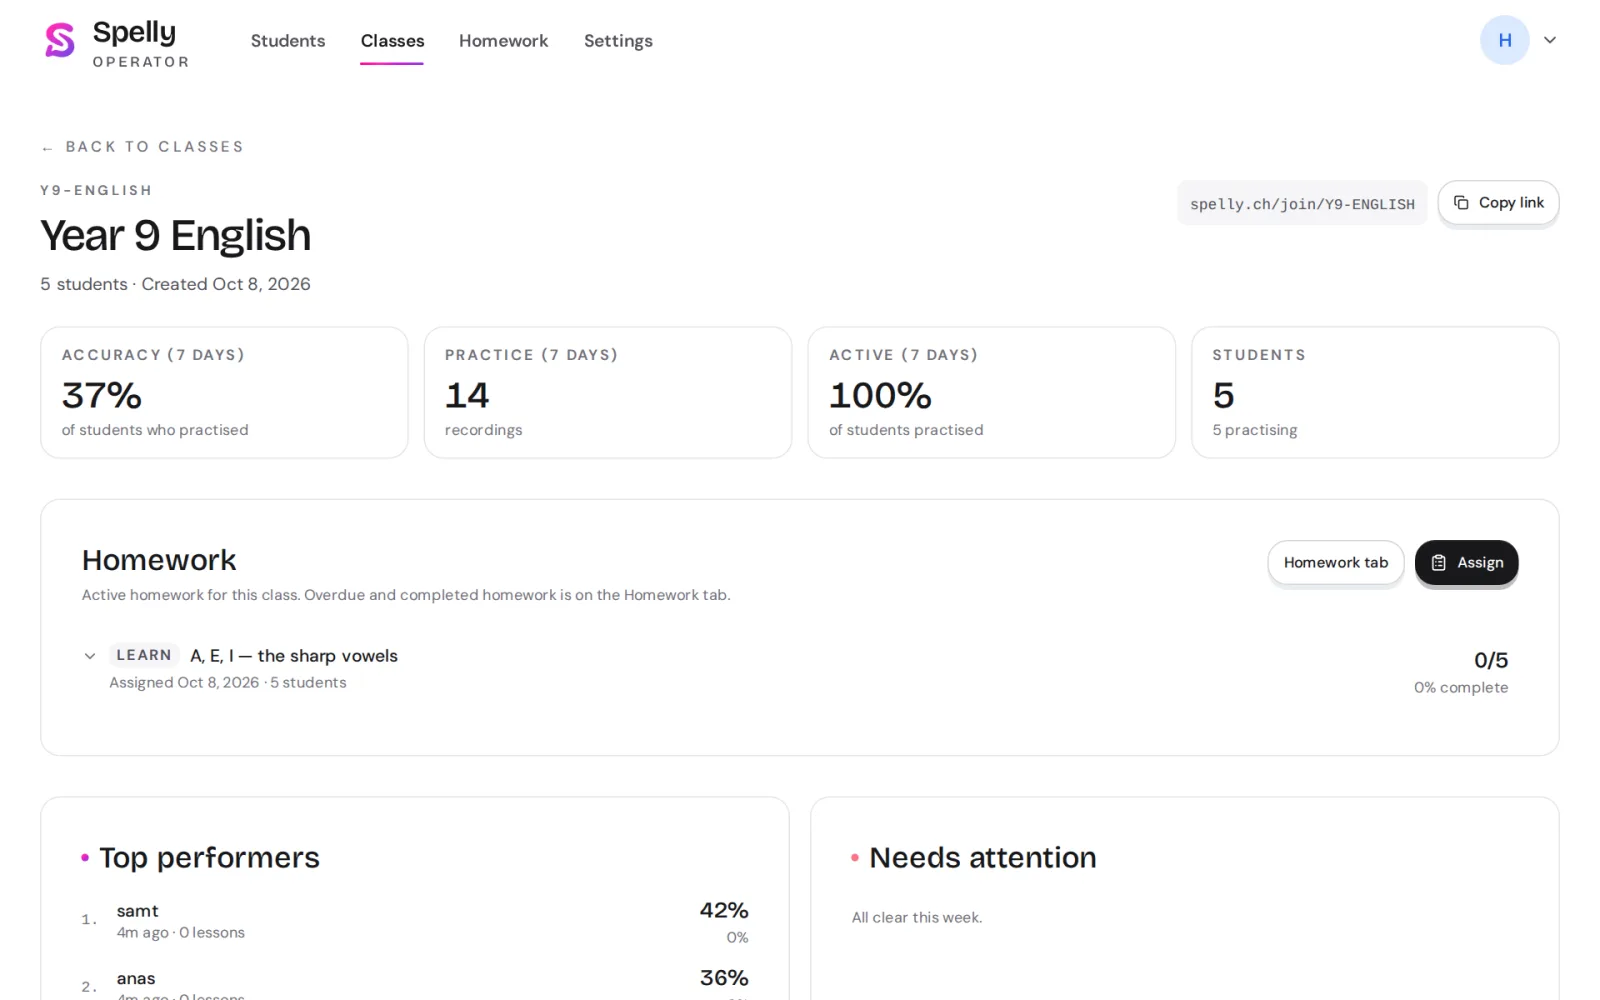Open the Homework tab button
The width and height of the screenshot is (1600, 1000).
(1336, 563)
